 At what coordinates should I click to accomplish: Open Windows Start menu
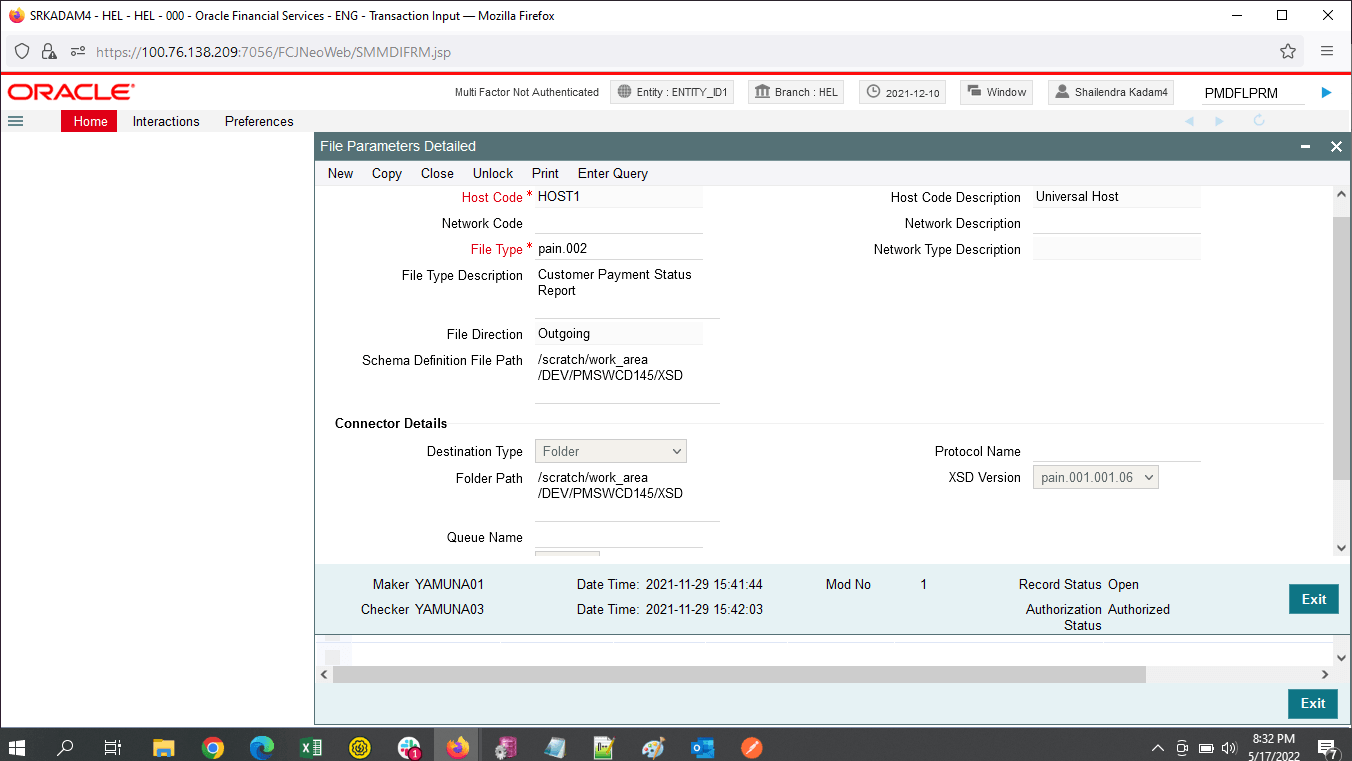pyautogui.click(x=17, y=747)
